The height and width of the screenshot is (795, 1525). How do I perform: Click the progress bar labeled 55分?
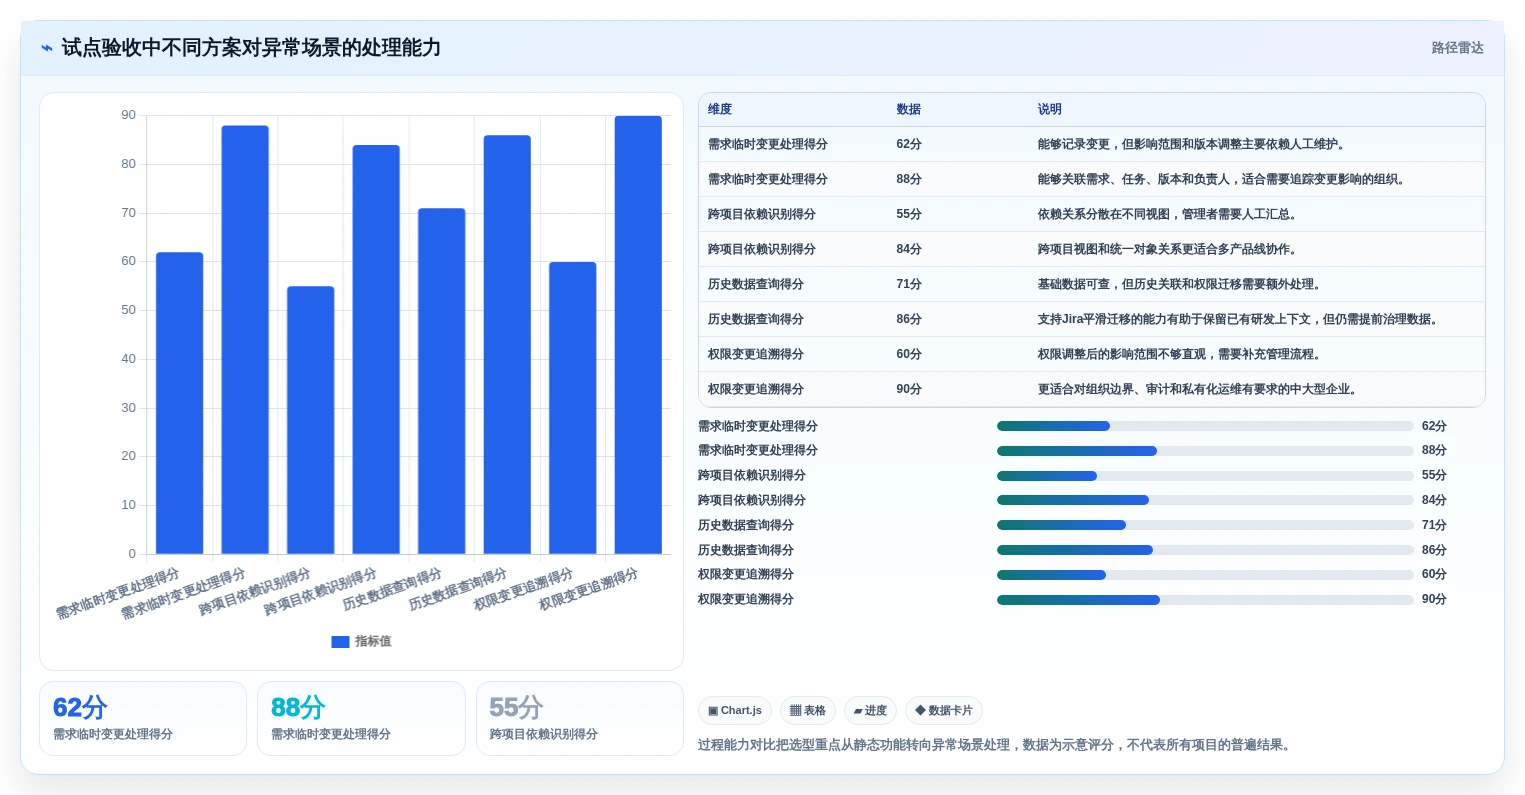[1205, 476]
